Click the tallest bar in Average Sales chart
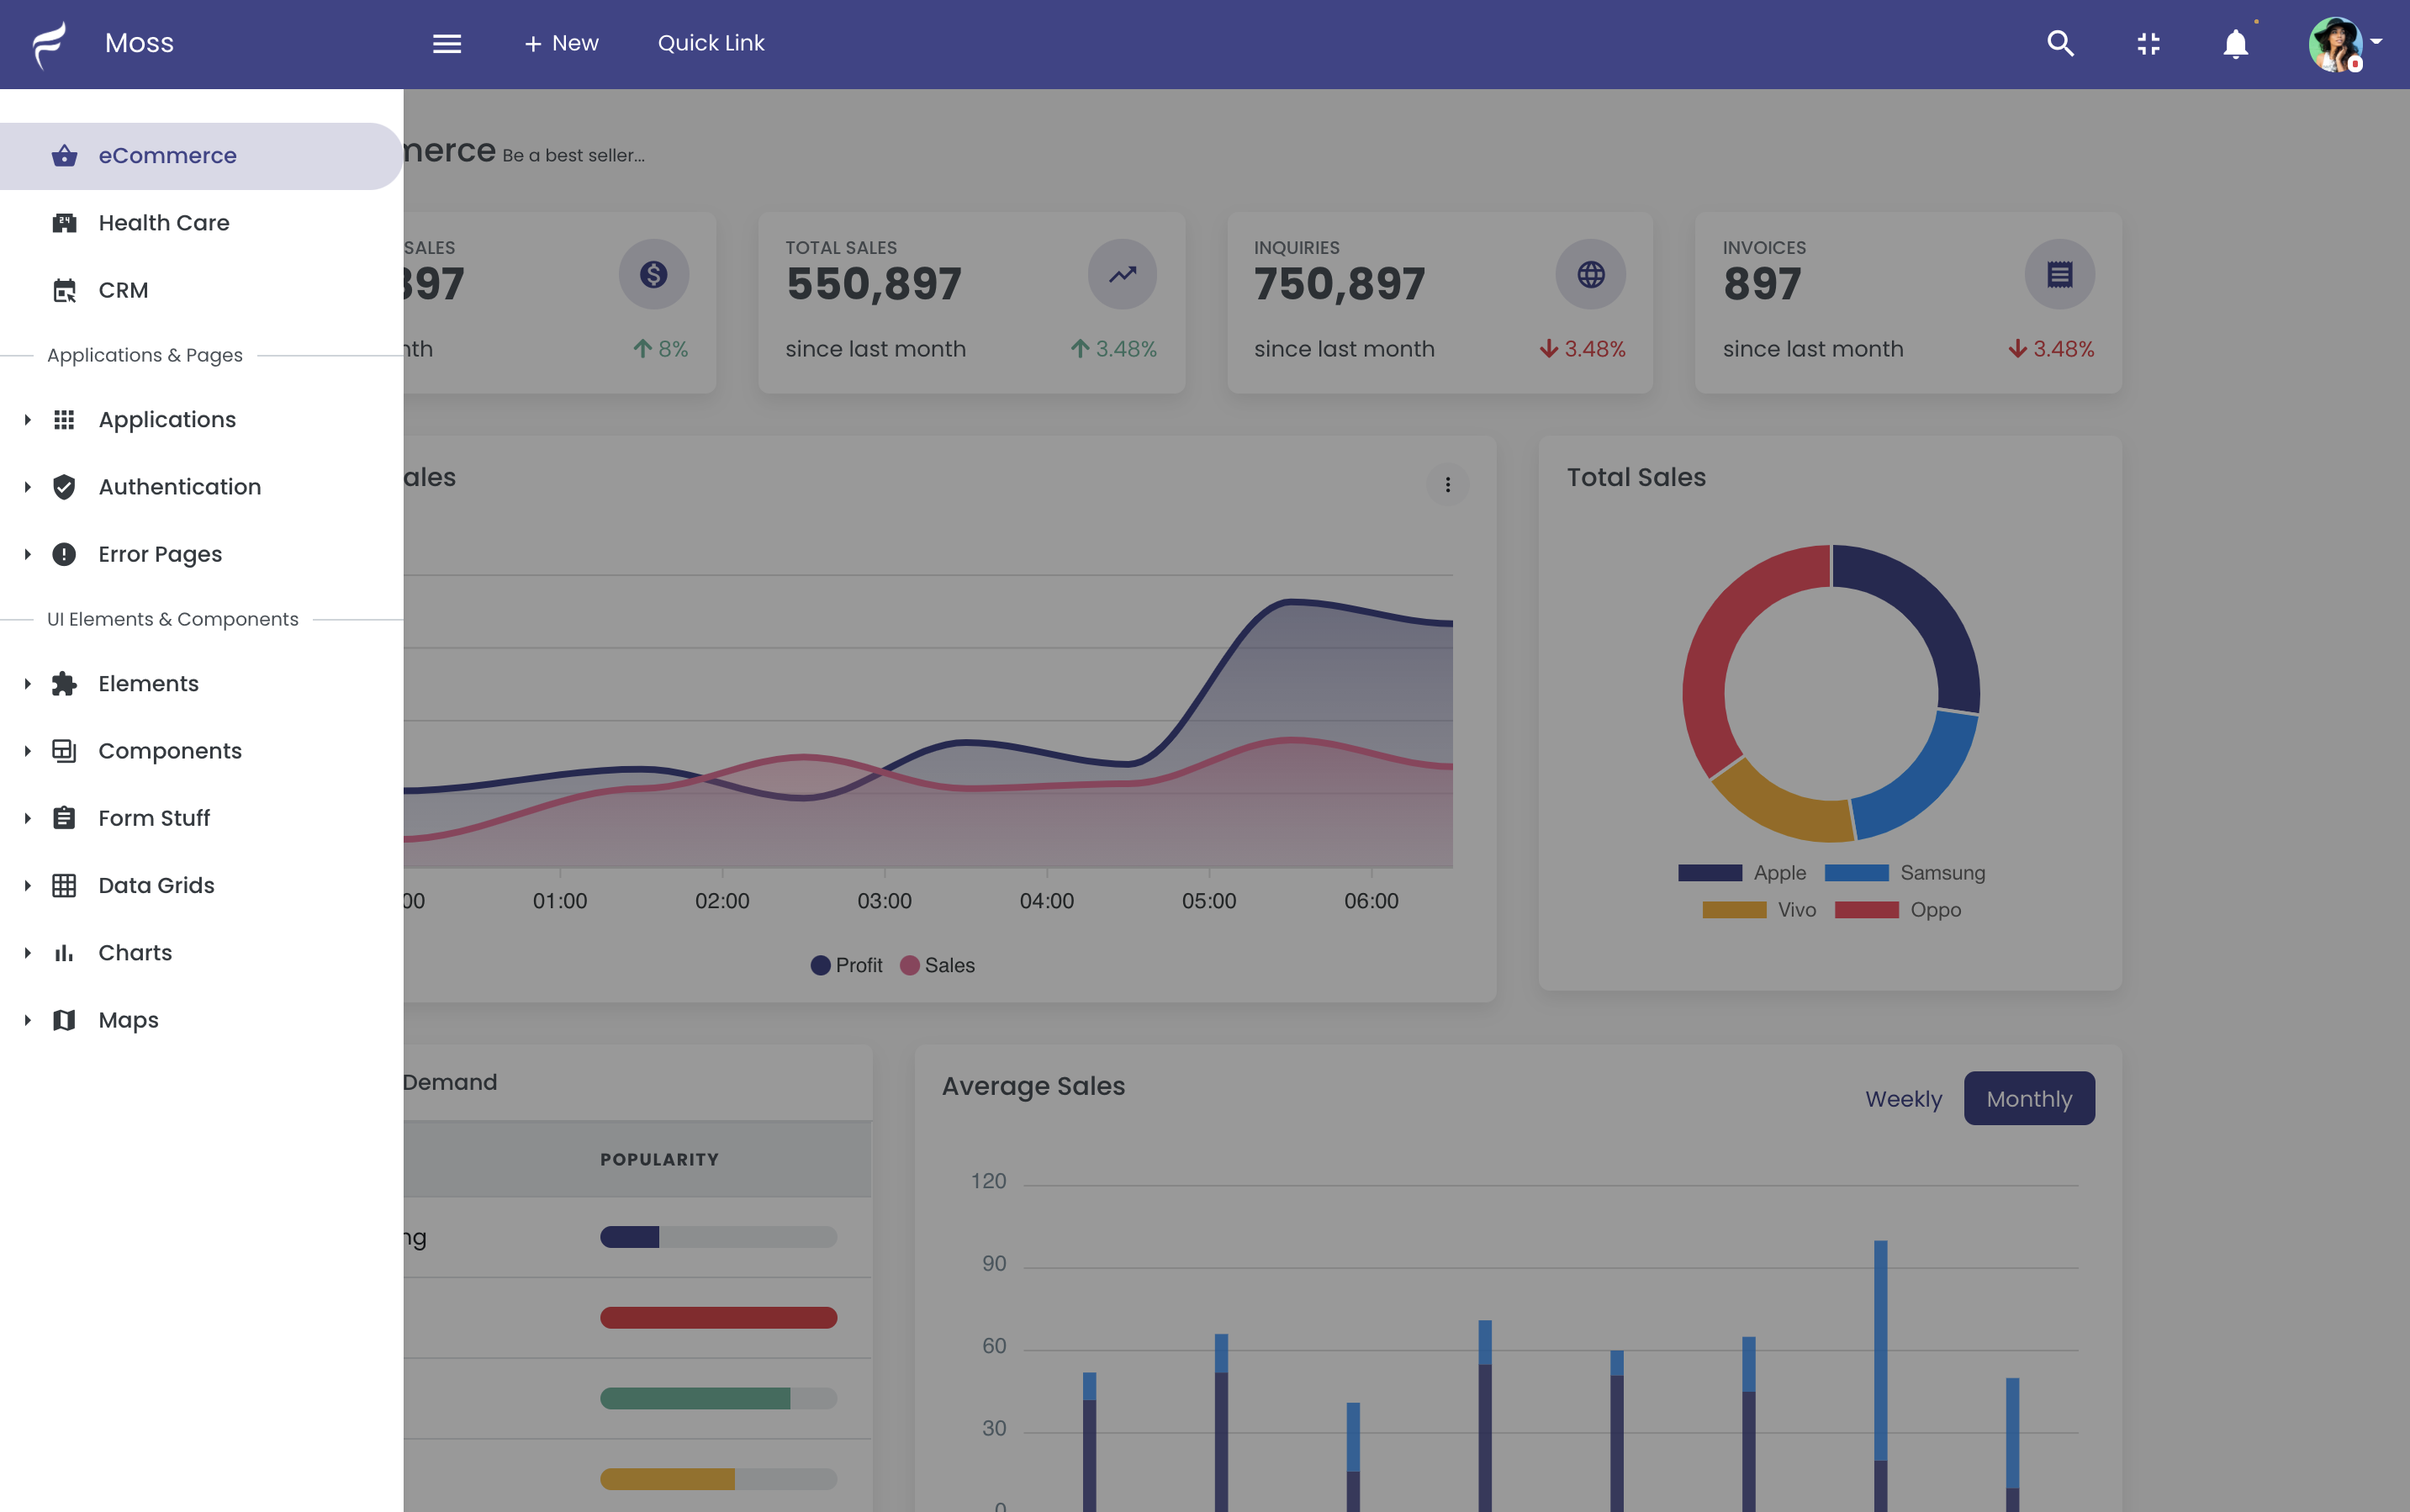The image size is (2410, 1512). tap(1880, 1375)
